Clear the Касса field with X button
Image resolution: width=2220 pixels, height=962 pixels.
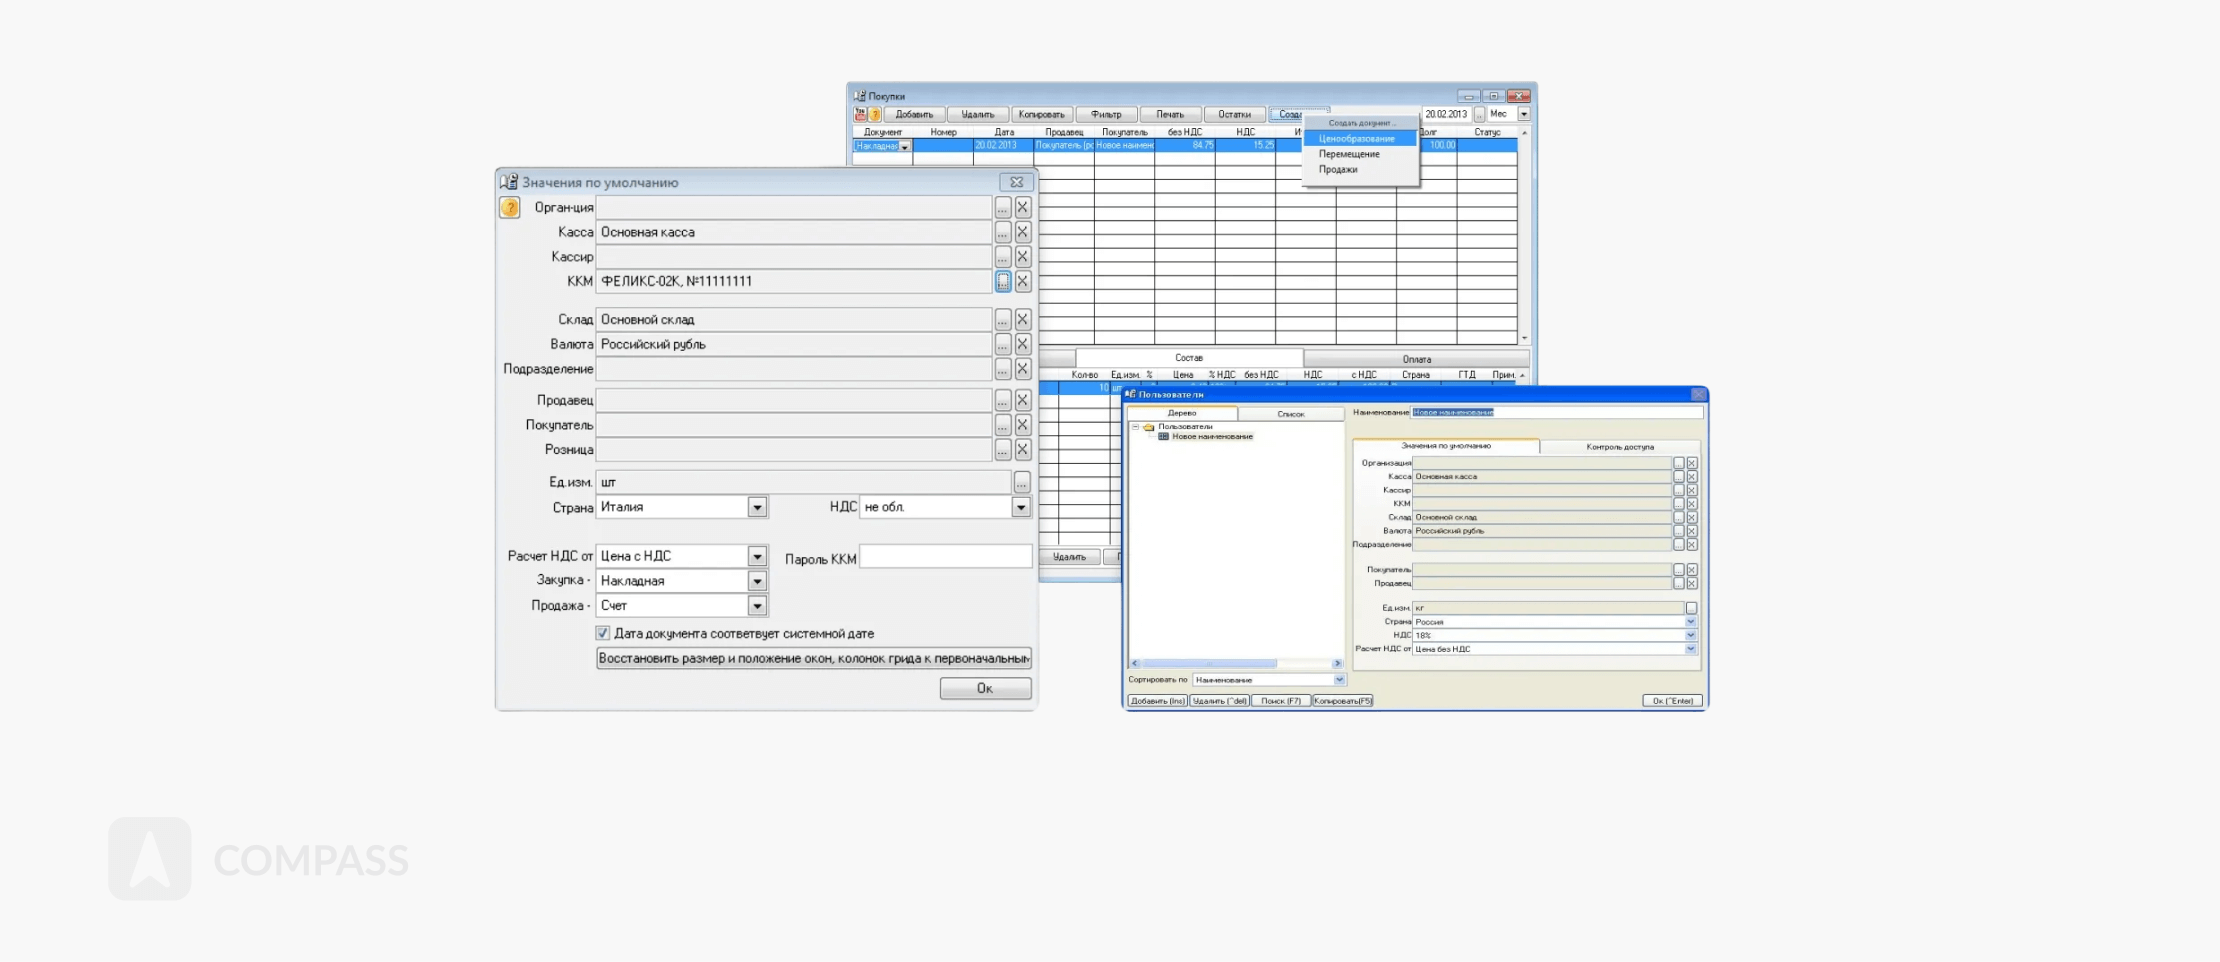(1022, 232)
